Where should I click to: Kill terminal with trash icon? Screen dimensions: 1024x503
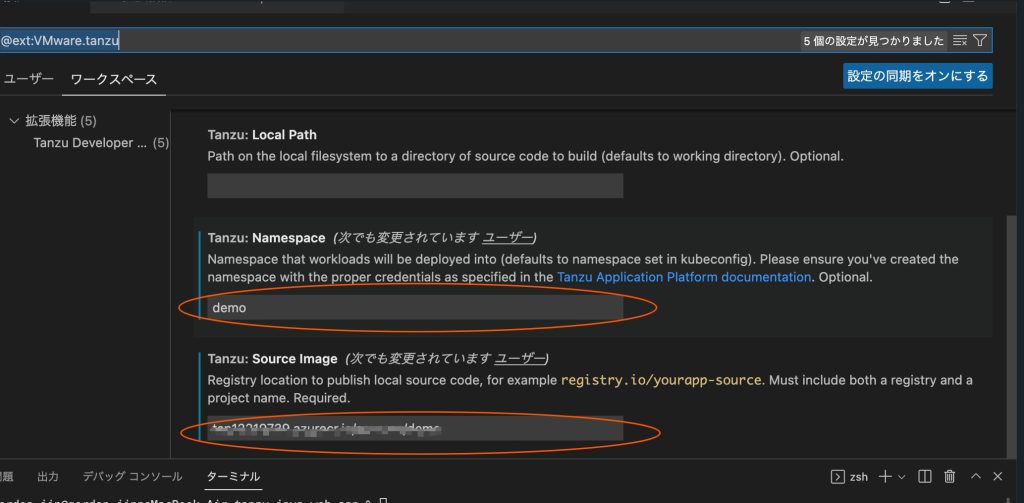950,476
